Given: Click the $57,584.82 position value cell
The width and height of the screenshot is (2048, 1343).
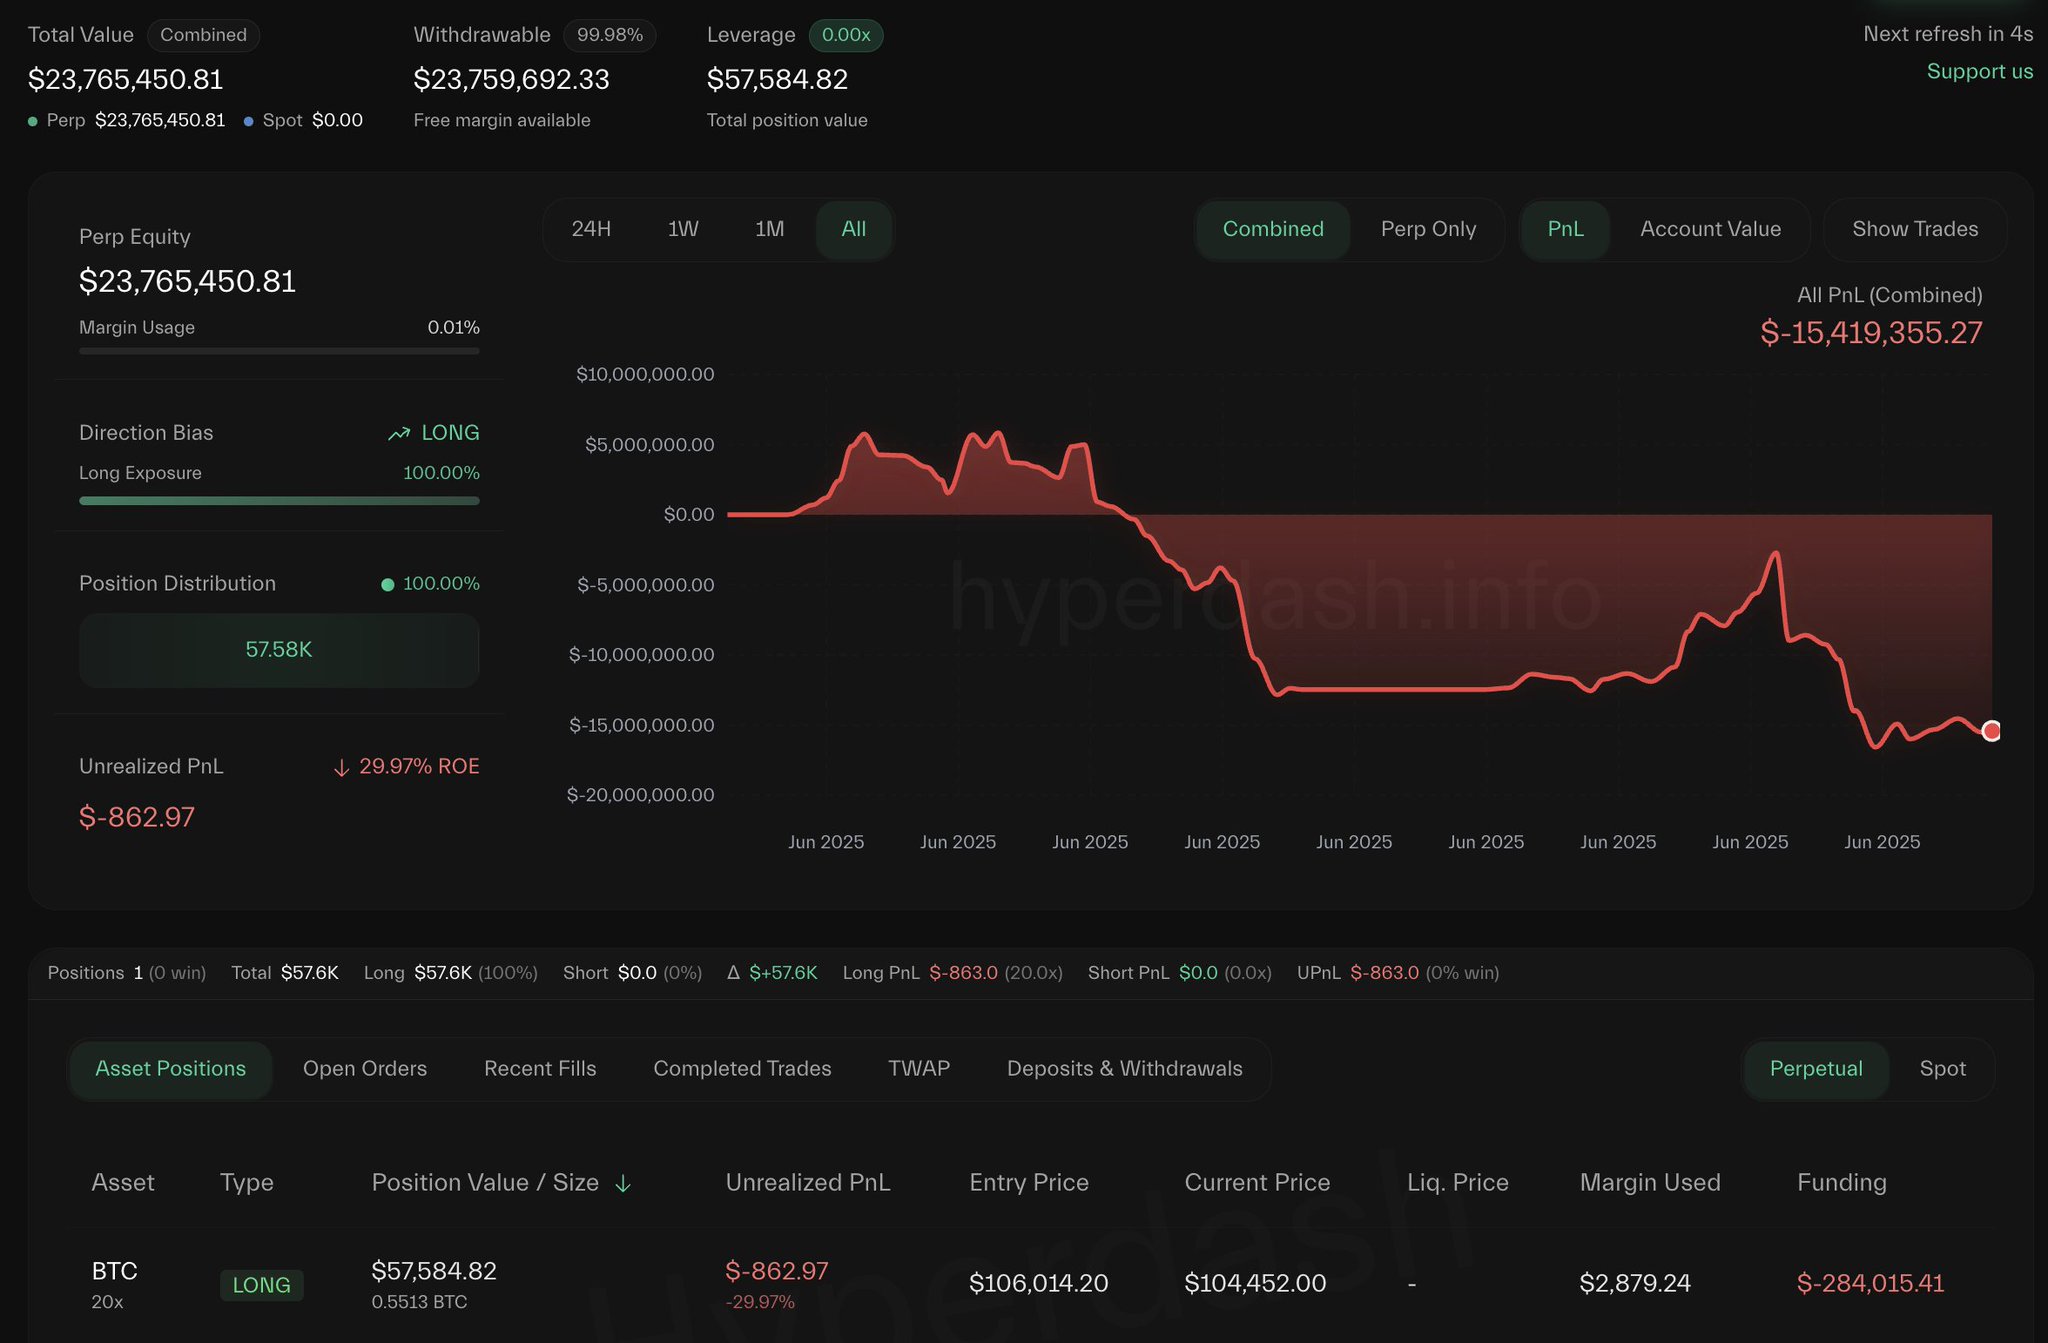Looking at the screenshot, I should pos(434,1271).
